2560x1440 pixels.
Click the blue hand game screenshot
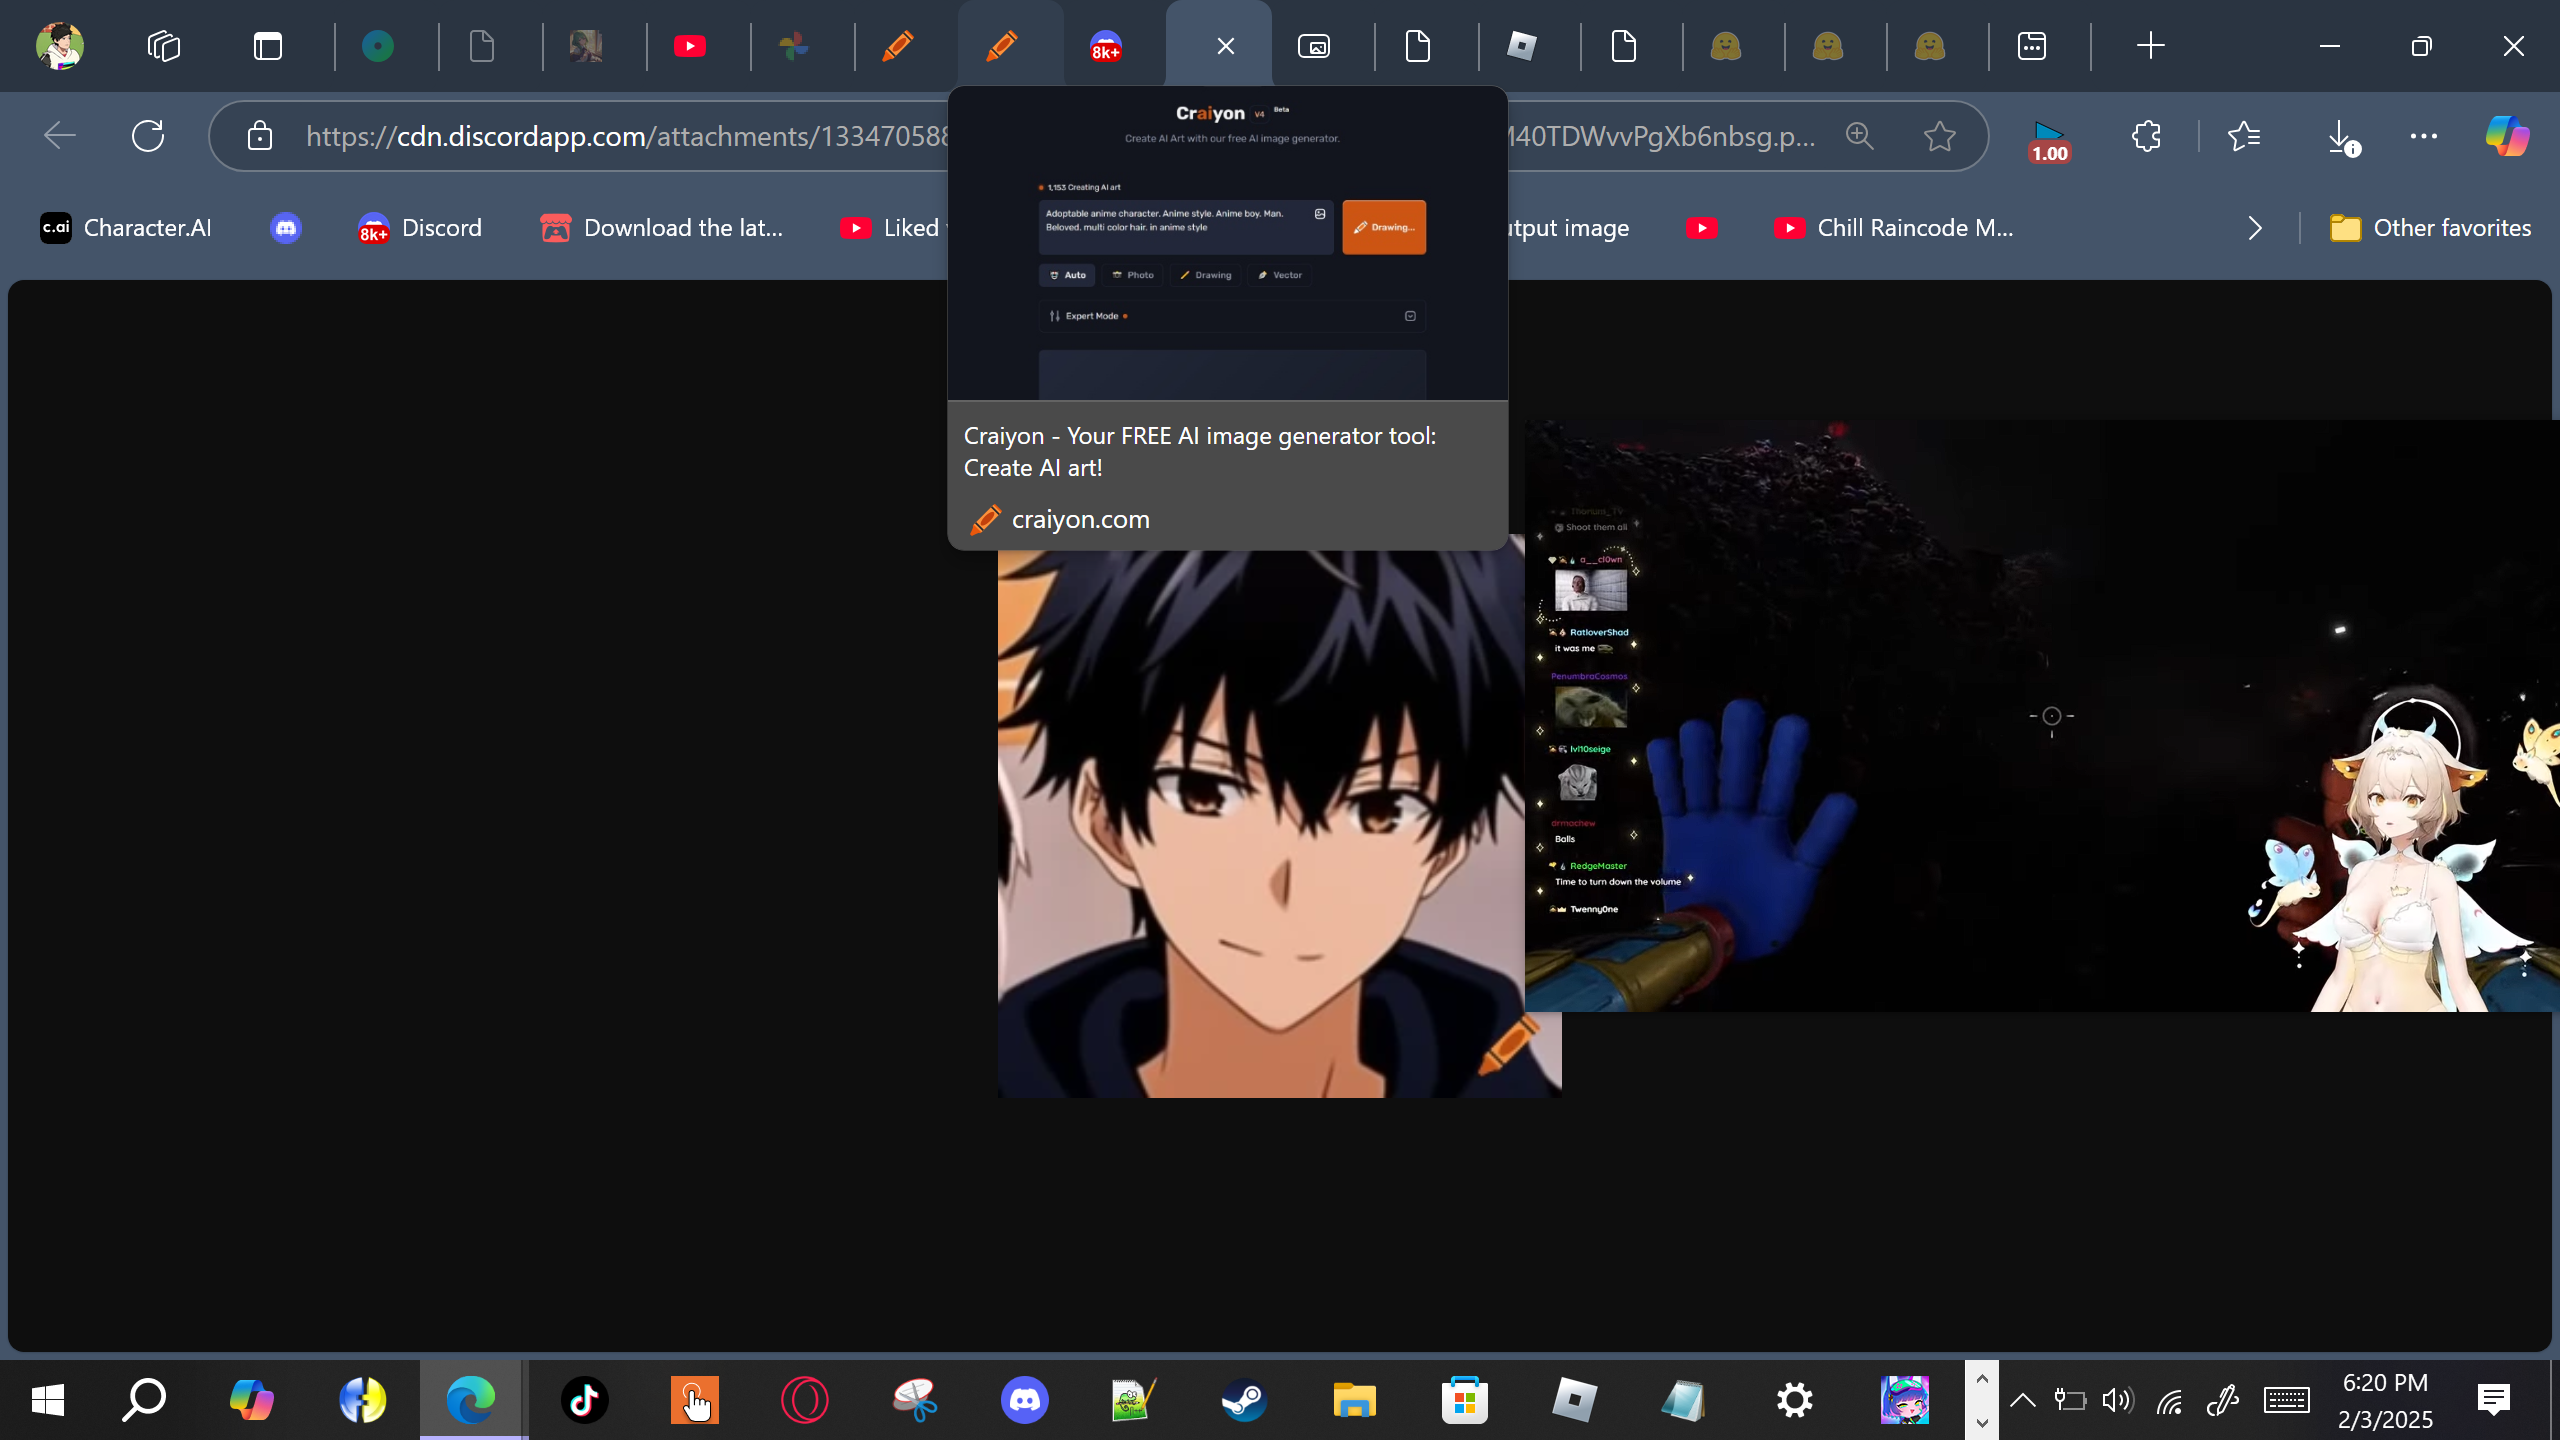tap(2040, 716)
